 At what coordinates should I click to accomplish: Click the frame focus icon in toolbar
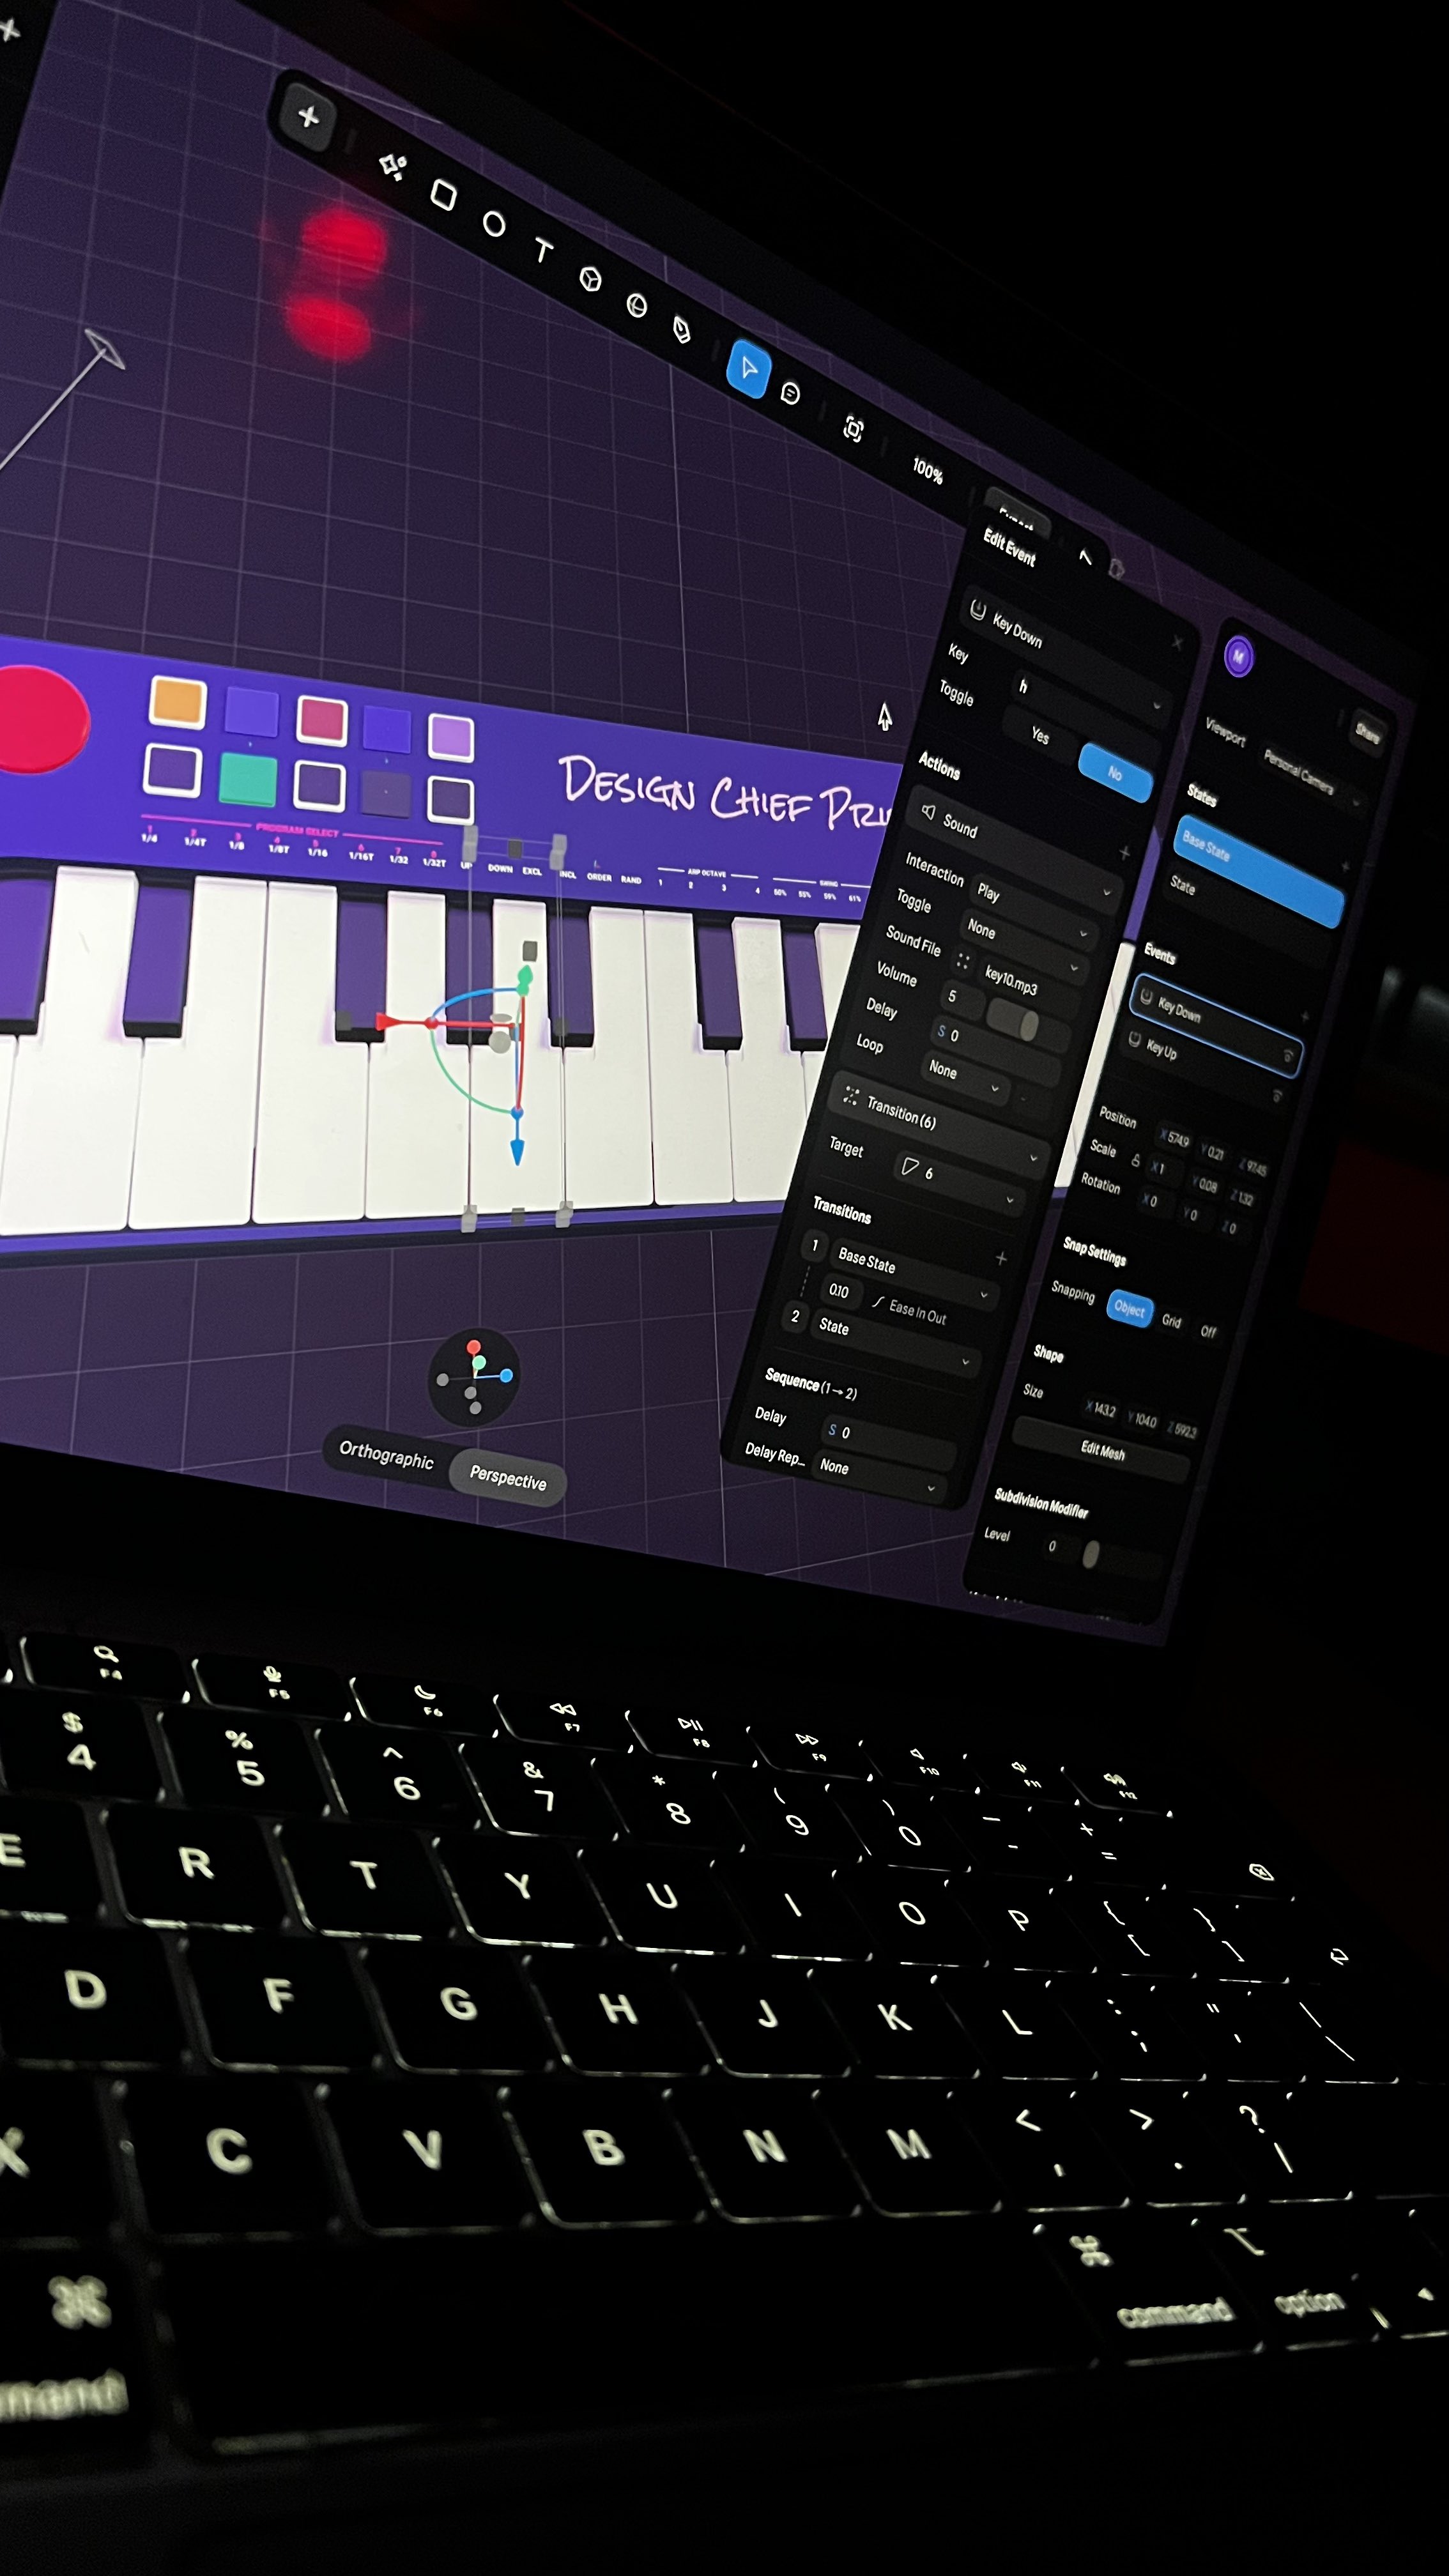[853, 430]
